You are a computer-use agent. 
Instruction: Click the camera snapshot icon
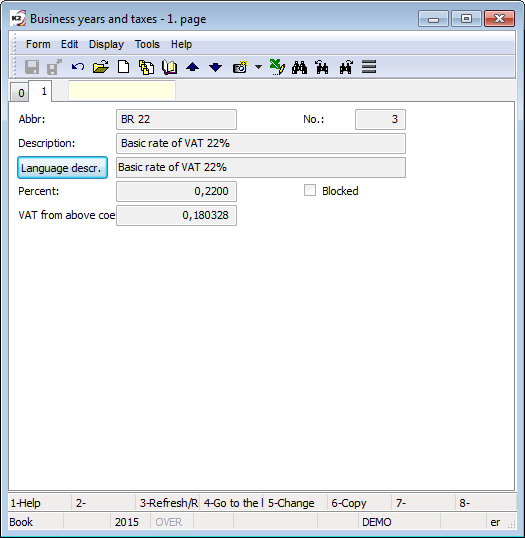coord(240,67)
